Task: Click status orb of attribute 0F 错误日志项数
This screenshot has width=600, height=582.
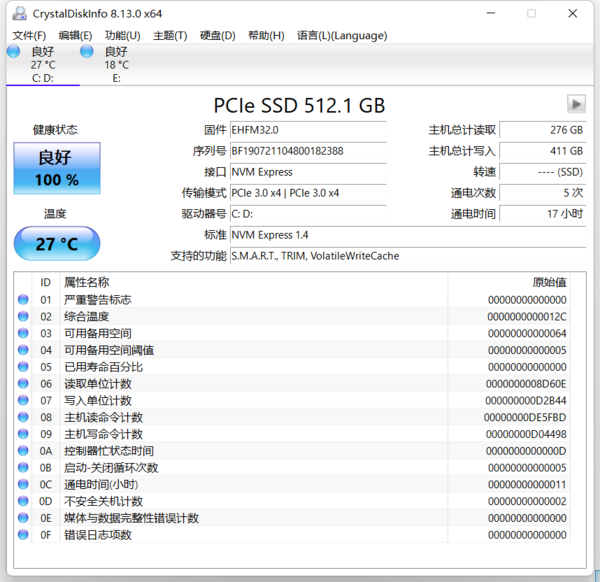Action: [23, 535]
